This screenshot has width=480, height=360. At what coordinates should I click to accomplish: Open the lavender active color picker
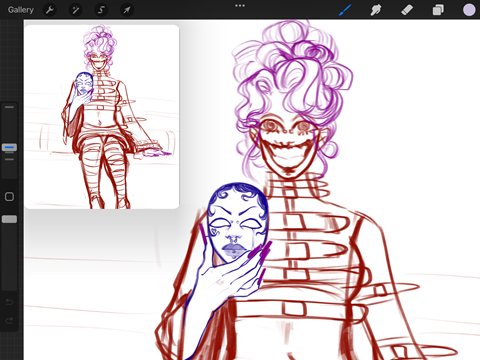(469, 10)
